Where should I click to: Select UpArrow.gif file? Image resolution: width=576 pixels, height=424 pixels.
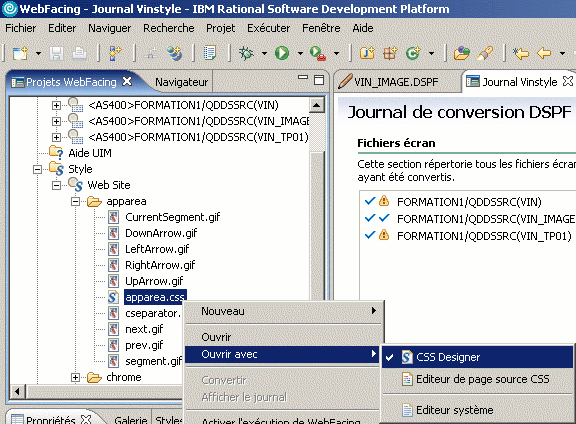click(x=154, y=281)
